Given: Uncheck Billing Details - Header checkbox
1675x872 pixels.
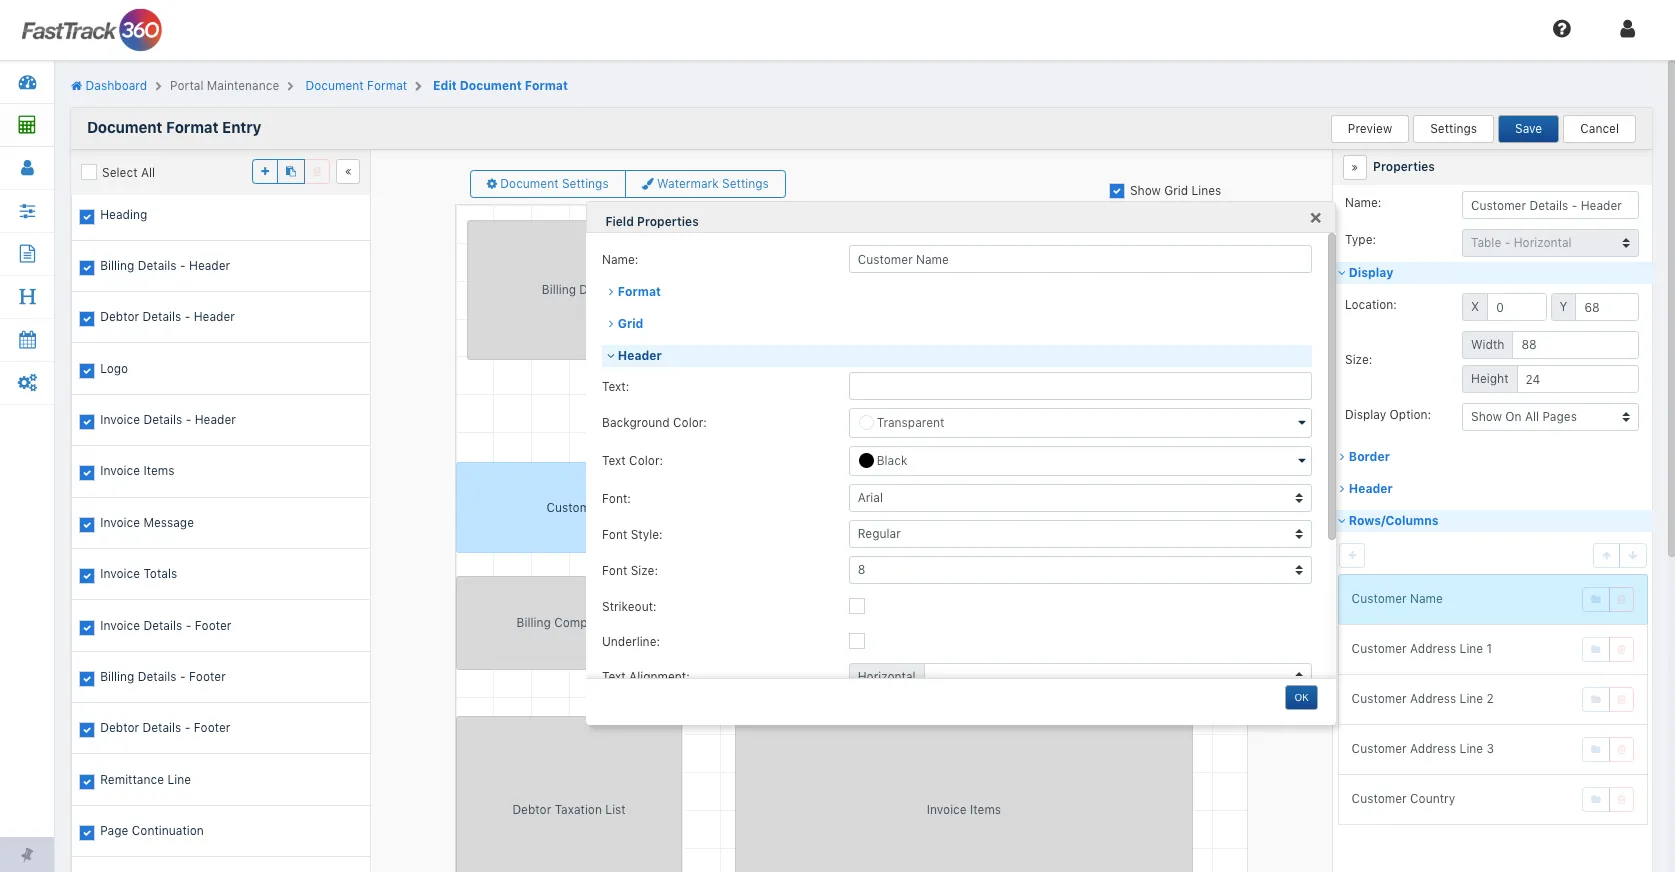Looking at the screenshot, I should [x=87, y=267].
